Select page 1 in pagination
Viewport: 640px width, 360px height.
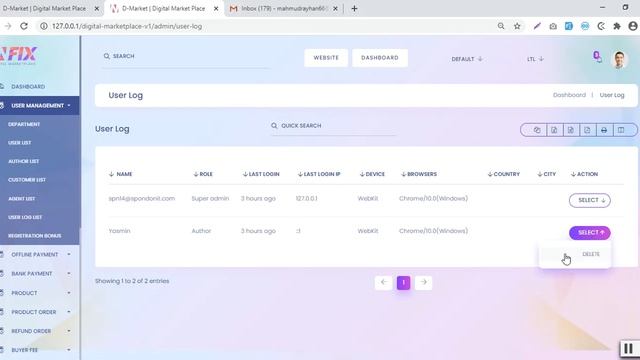tap(403, 282)
